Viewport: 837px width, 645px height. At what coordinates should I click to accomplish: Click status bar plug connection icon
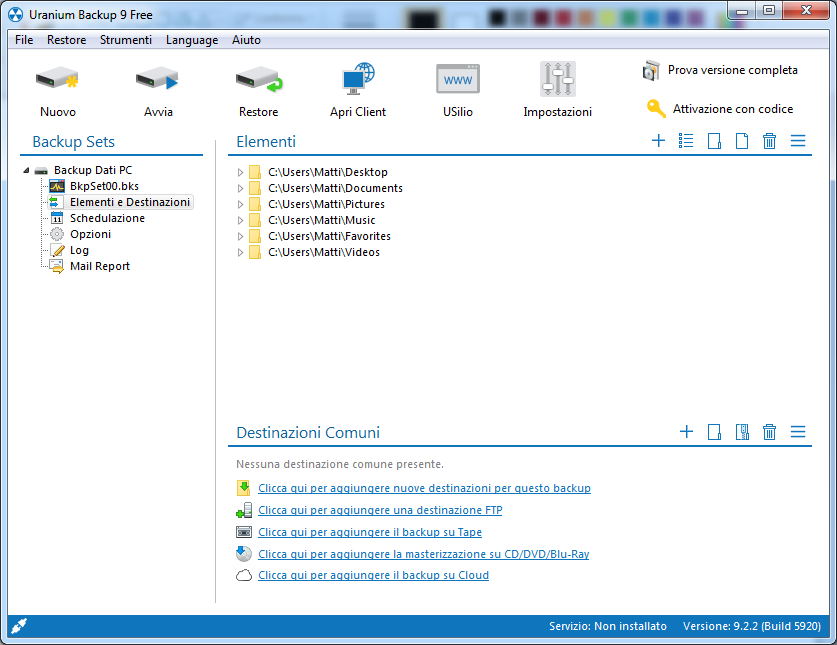19,626
